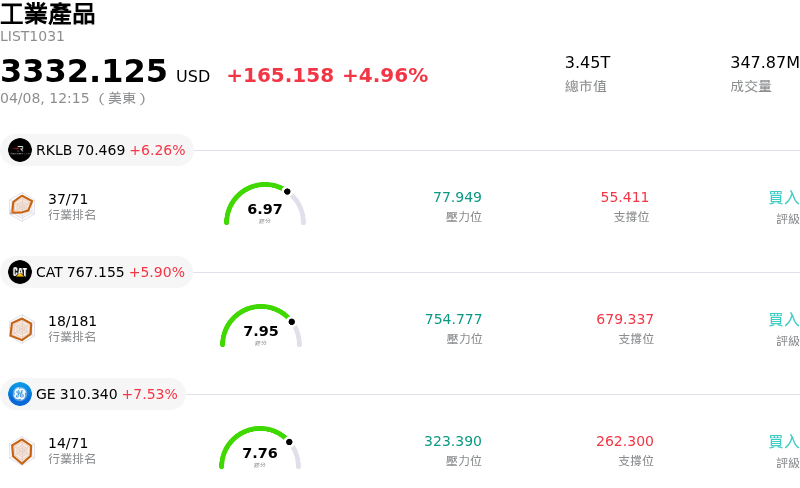Open GE 買入 rating link
Image resolution: width=800 pixels, height=488 pixels.
click(x=784, y=442)
